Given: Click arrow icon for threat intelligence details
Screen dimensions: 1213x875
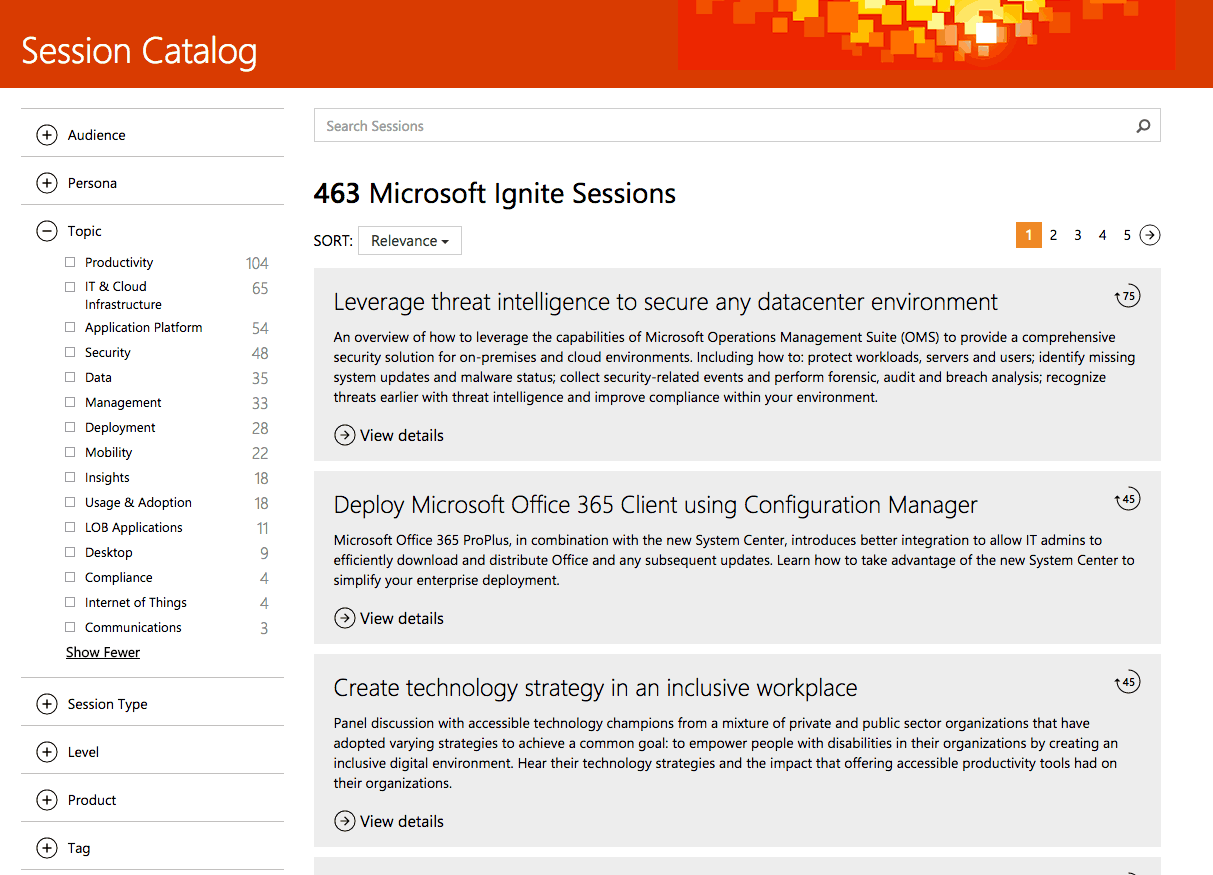Looking at the screenshot, I should tap(345, 435).
